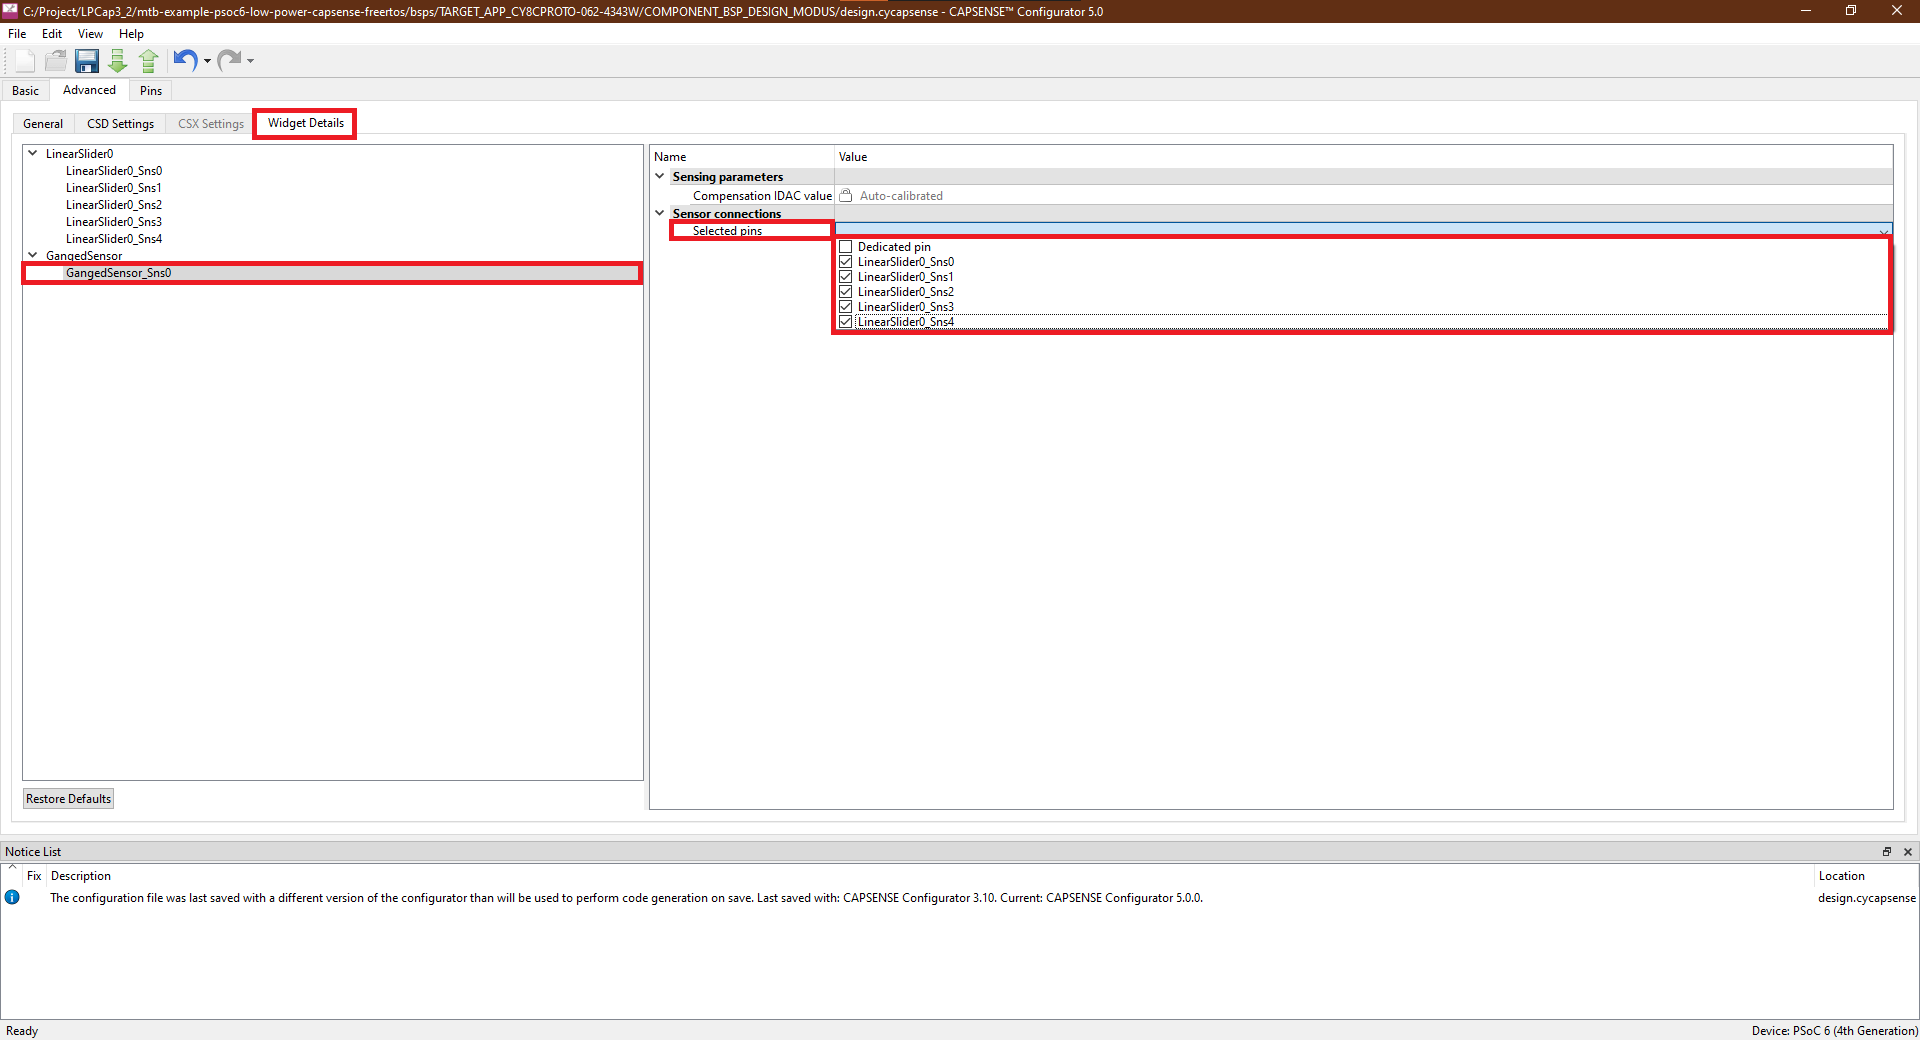Screen dimensions: 1920x1040
Task: Undo the last action with blue arrow
Action: click(185, 60)
